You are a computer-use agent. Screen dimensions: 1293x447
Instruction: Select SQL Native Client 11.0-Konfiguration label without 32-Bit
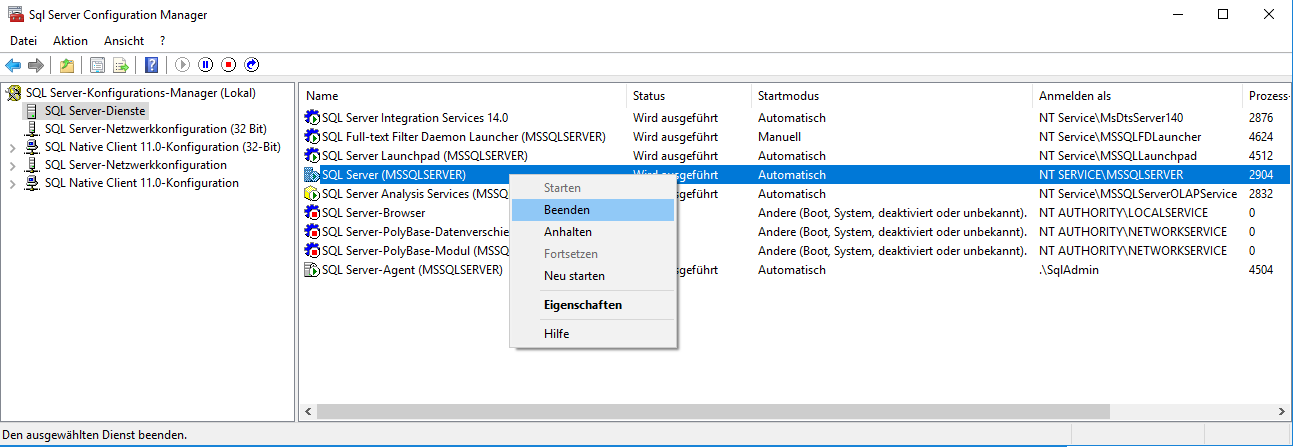point(141,183)
